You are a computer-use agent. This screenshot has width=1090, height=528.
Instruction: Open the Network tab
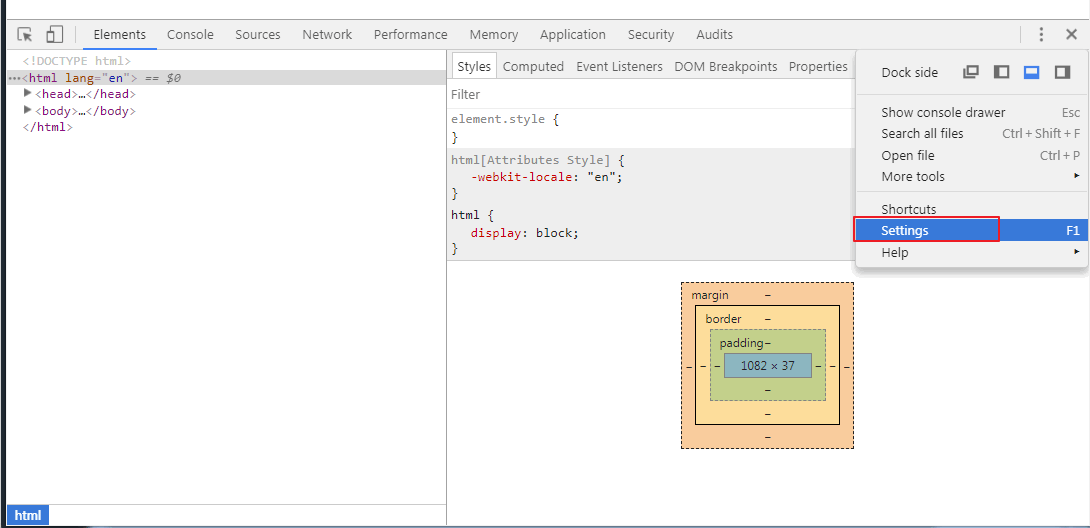pos(327,34)
